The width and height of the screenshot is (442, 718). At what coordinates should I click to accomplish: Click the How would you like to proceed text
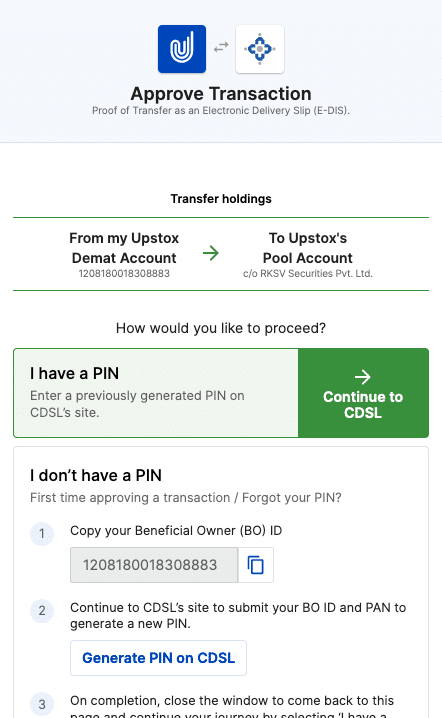click(221, 328)
